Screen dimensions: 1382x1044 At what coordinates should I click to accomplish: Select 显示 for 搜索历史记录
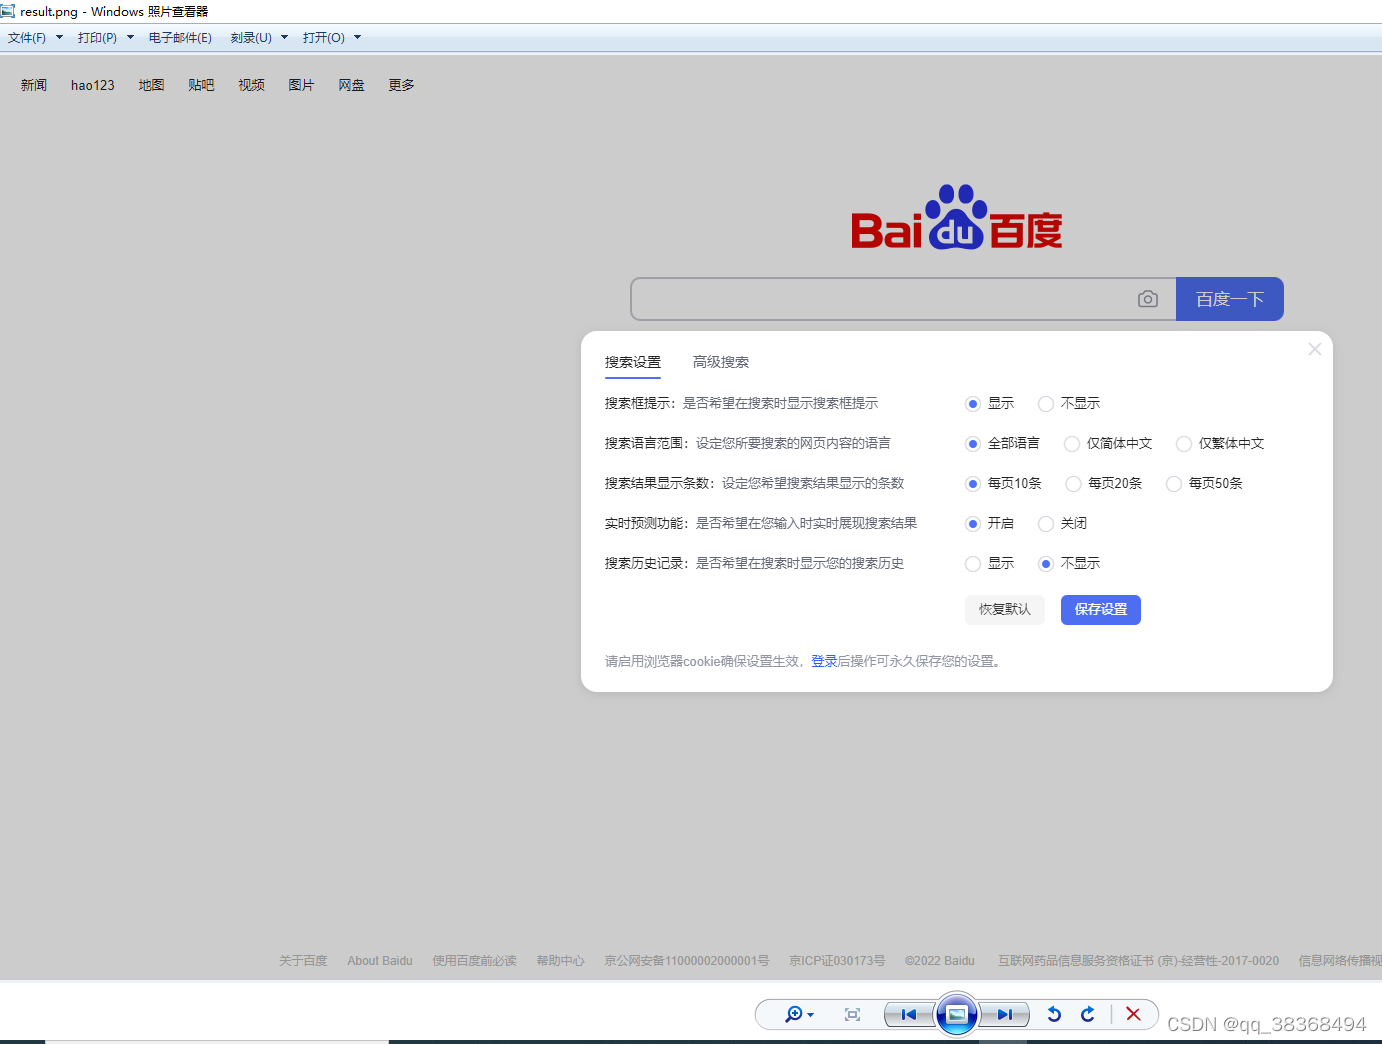(973, 564)
